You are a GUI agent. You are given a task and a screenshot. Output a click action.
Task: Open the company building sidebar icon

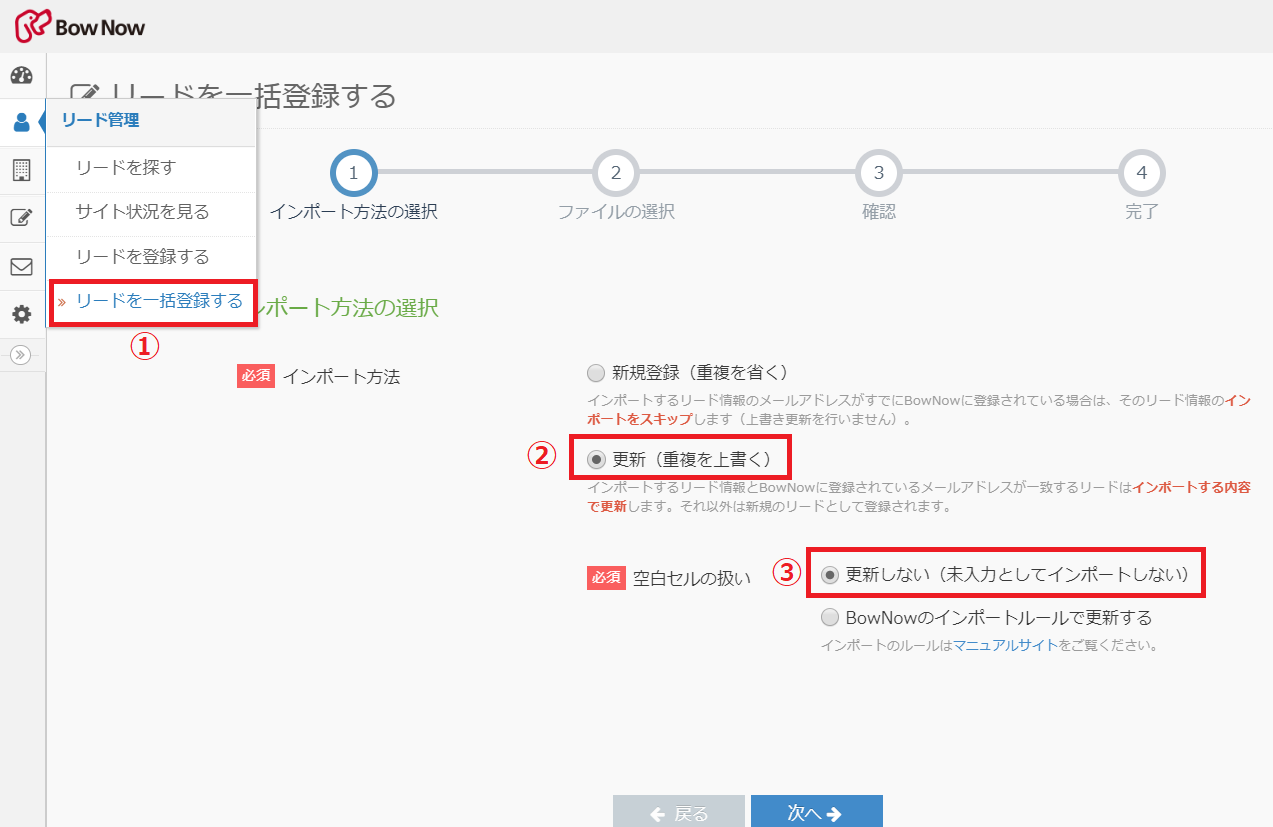[x=22, y=170]
